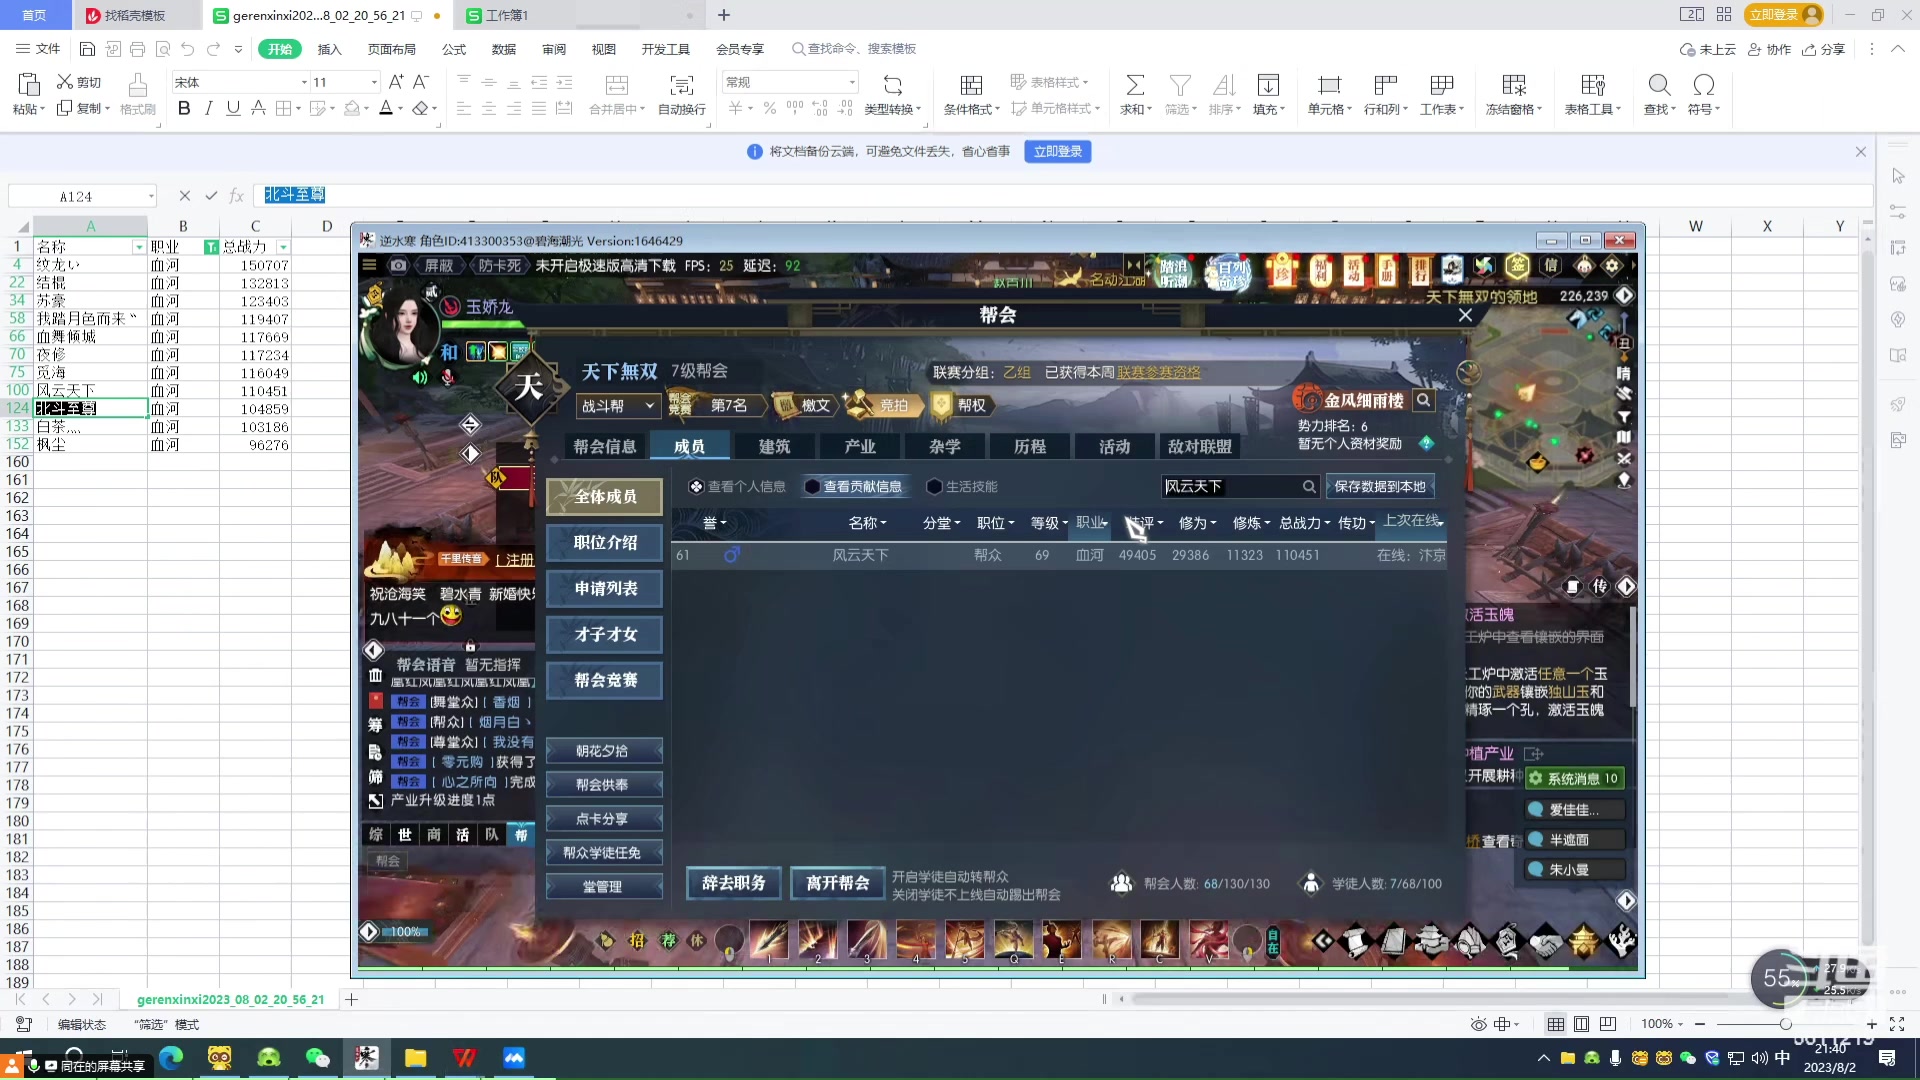Viewport: 1920px width, 1080px height.
Task: Click the format painter (格式刷) icon
Action: pyautogui.click(x=138, y=85)
